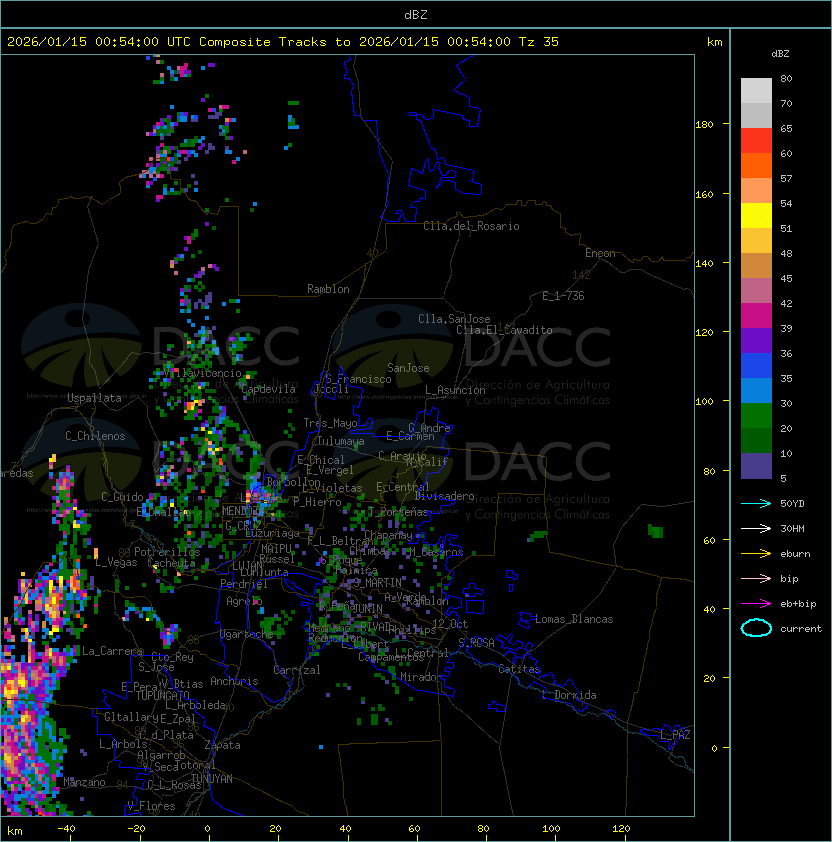This screenshot has height=842, width=832.
Task: Click the Manzano place label
Action: (x=84, y=782)
